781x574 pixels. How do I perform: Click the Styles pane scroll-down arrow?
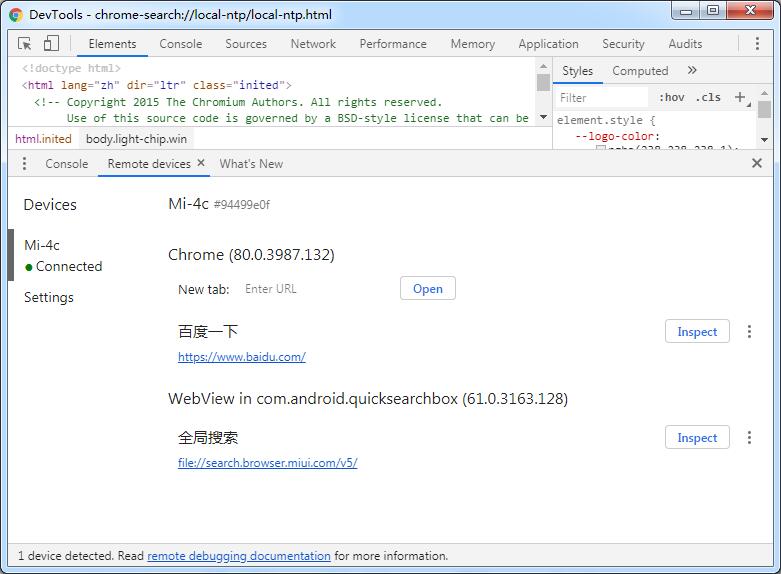pos(764,140)
